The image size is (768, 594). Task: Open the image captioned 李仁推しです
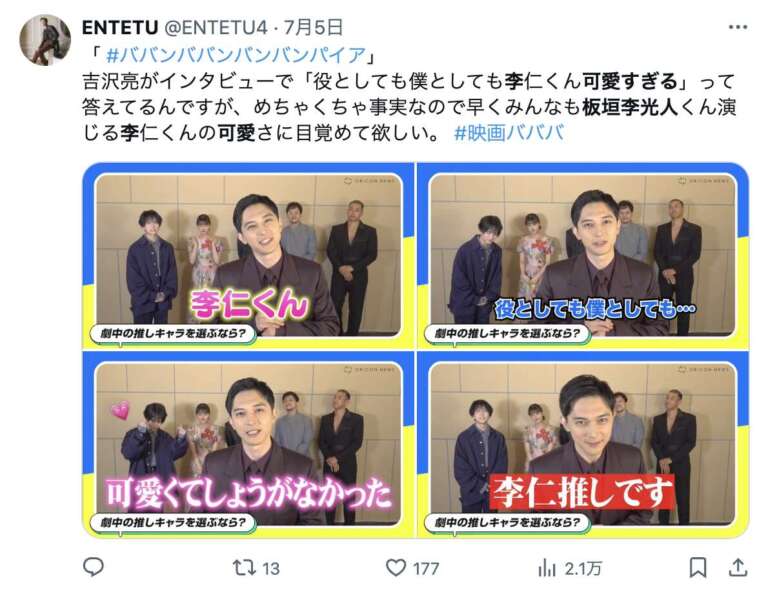[x=583, y=444]
